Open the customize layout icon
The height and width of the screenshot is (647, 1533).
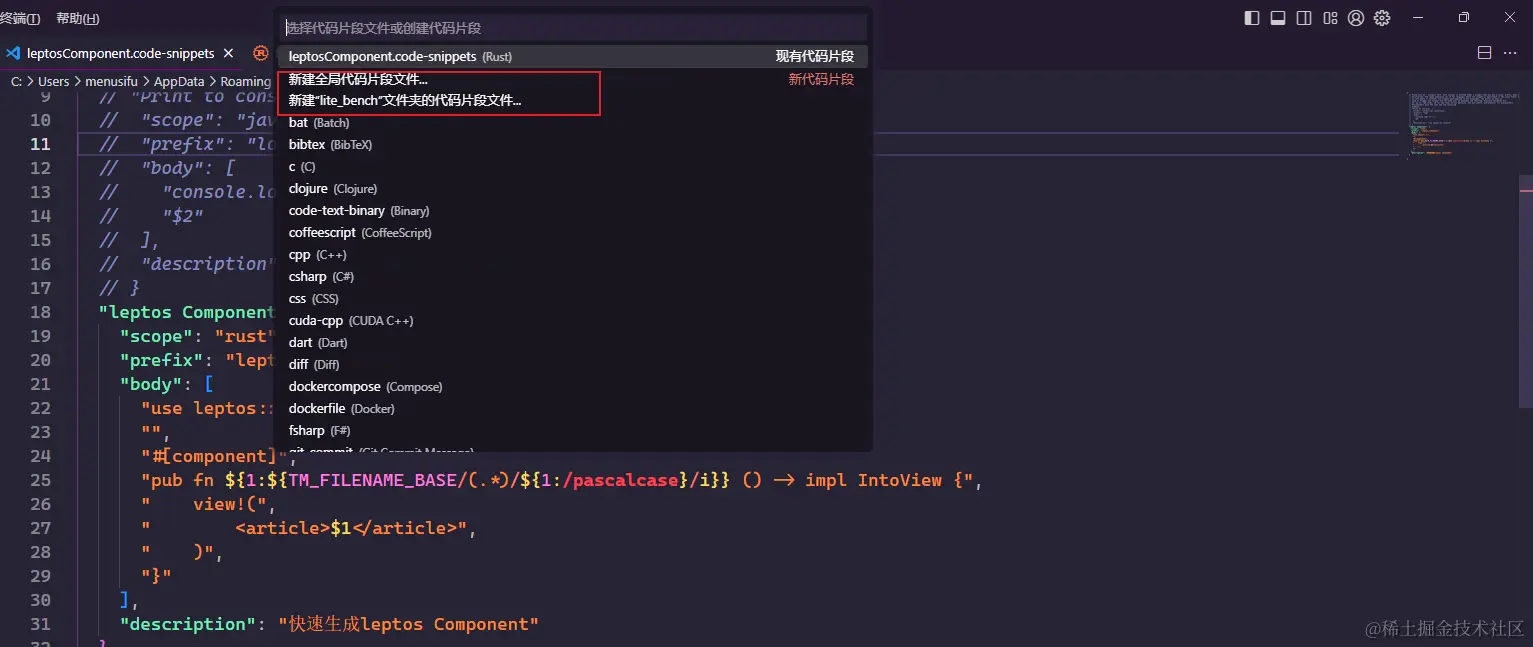(x=1330, y=18)
